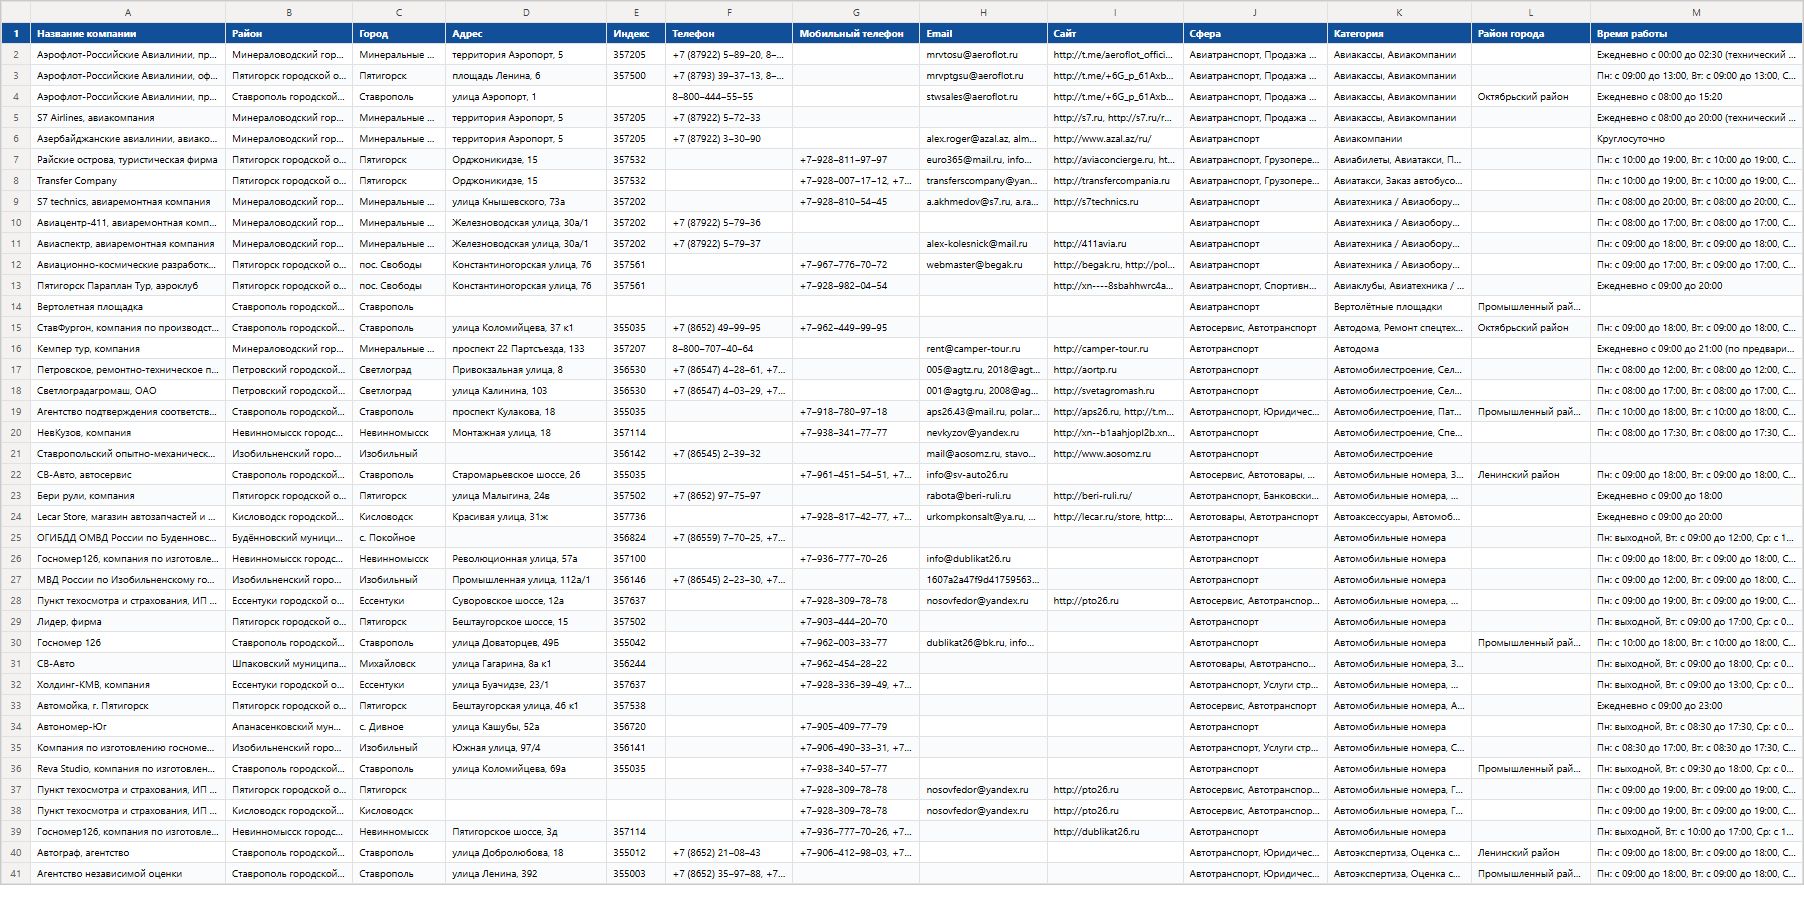
Task: Click the 'Район города' header cell
Action: (x=1531, y=34)
